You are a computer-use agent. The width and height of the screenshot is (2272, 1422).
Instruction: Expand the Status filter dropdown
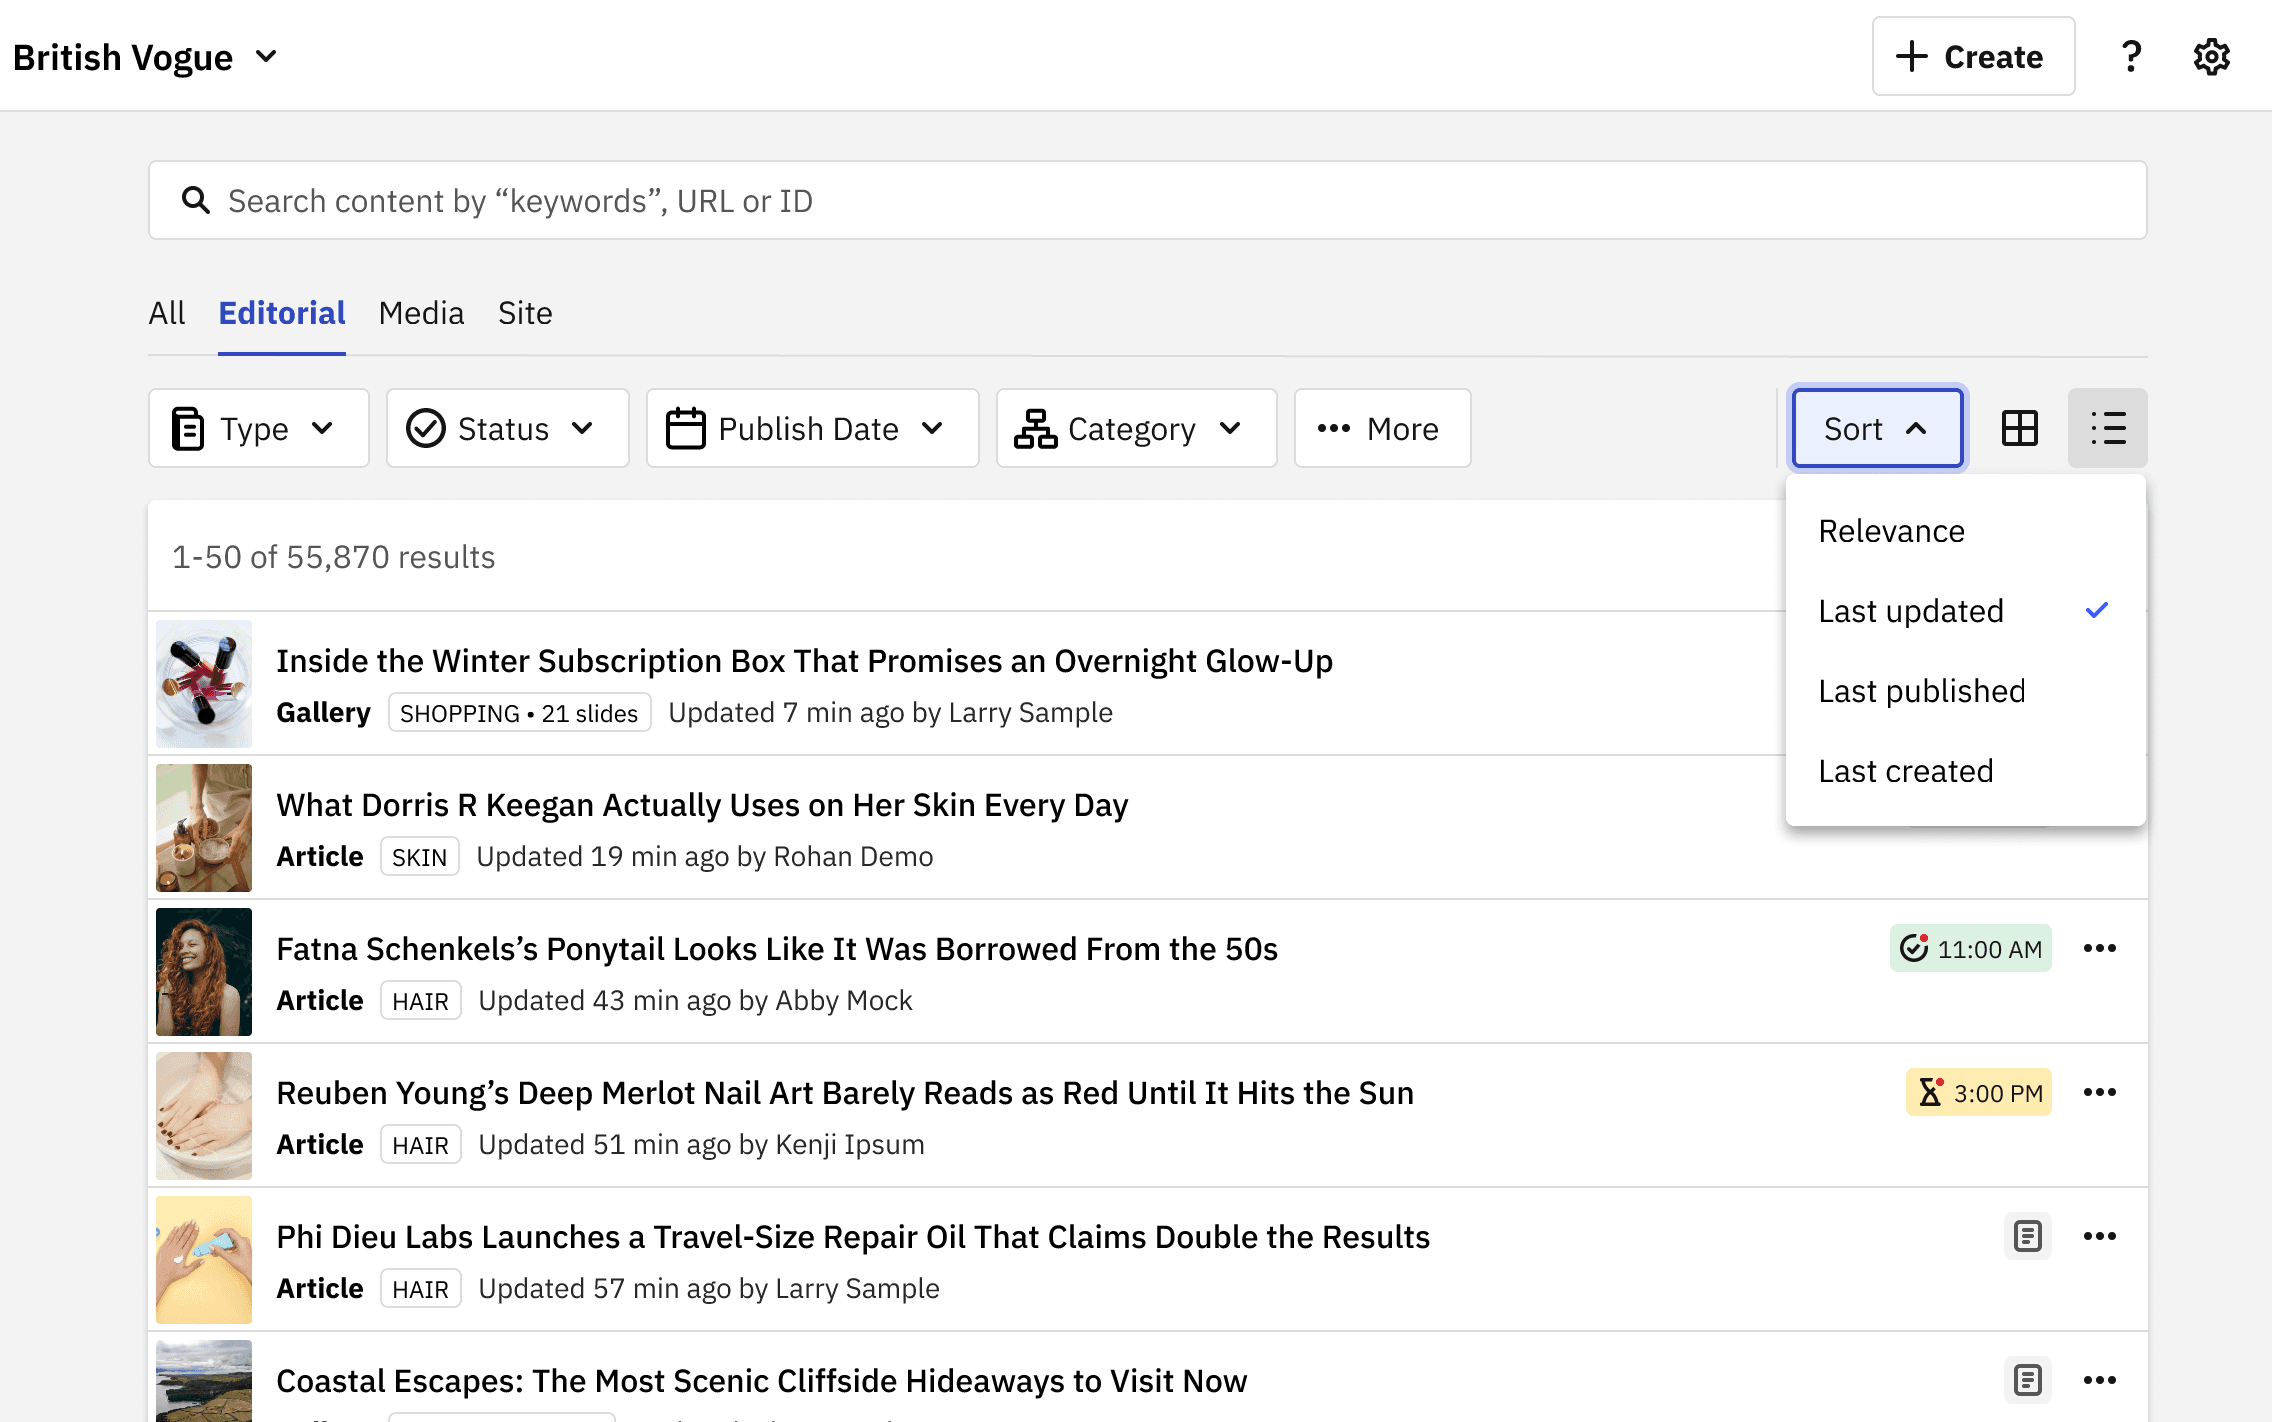pos(508,428)
